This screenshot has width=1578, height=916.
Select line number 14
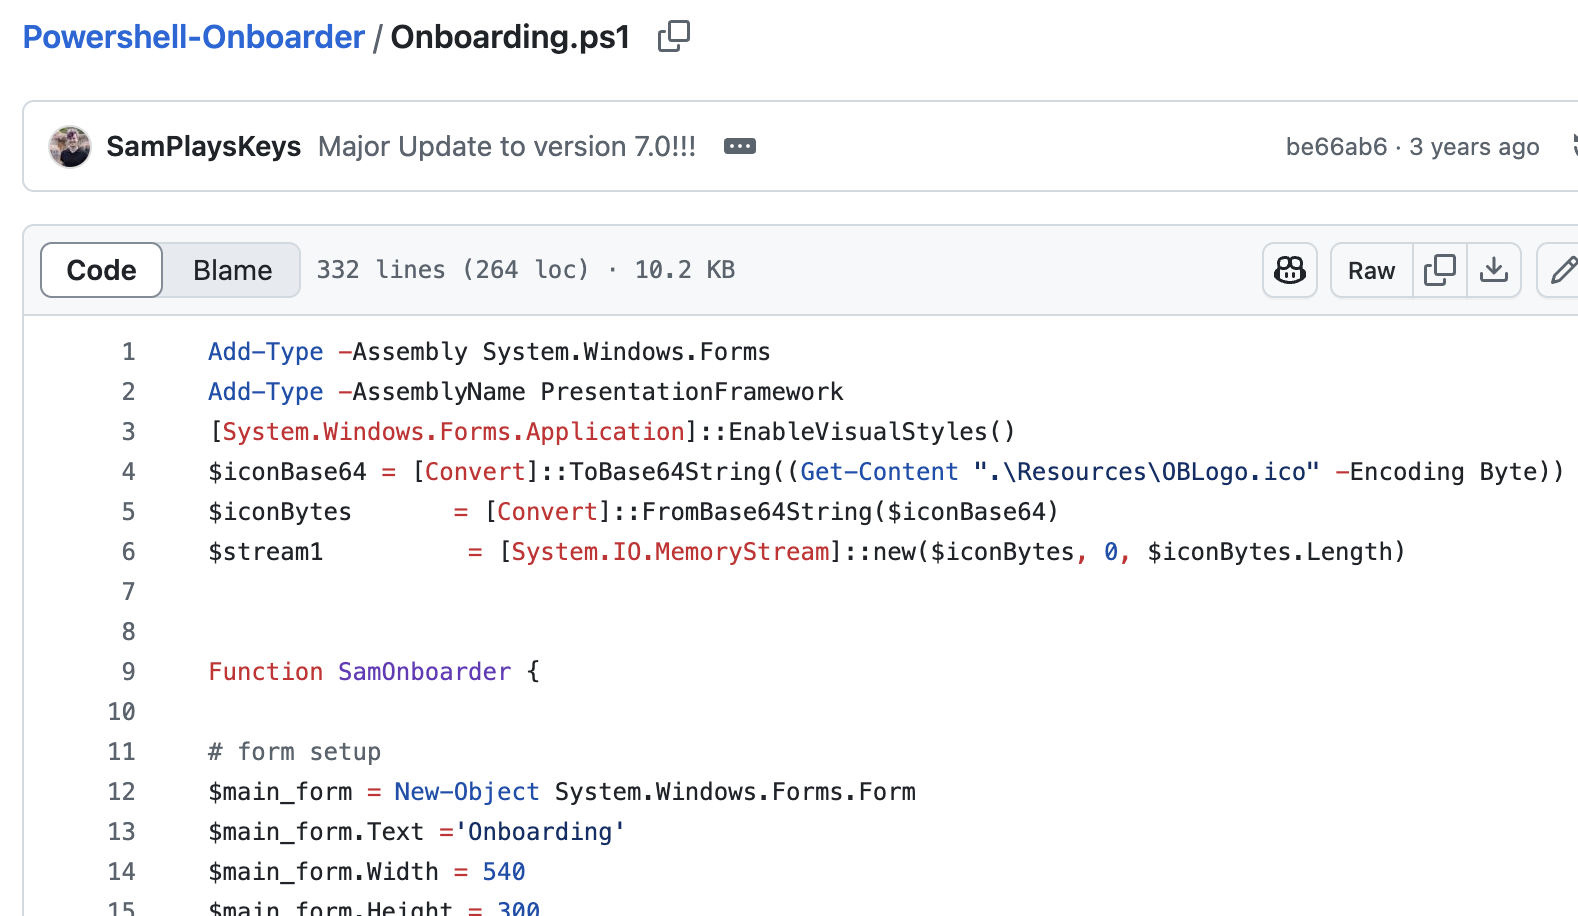click(121, 872)
